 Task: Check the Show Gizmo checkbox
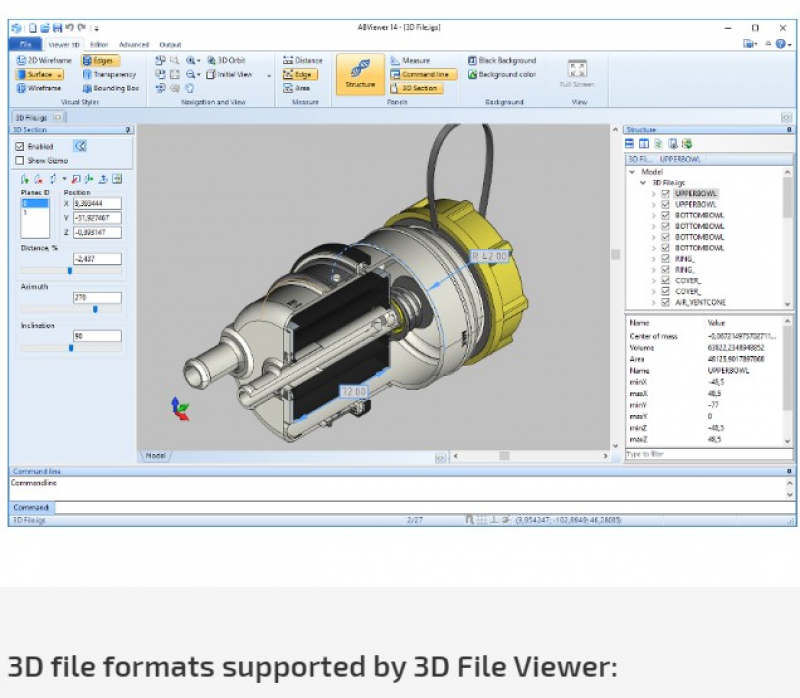(20, 160)
